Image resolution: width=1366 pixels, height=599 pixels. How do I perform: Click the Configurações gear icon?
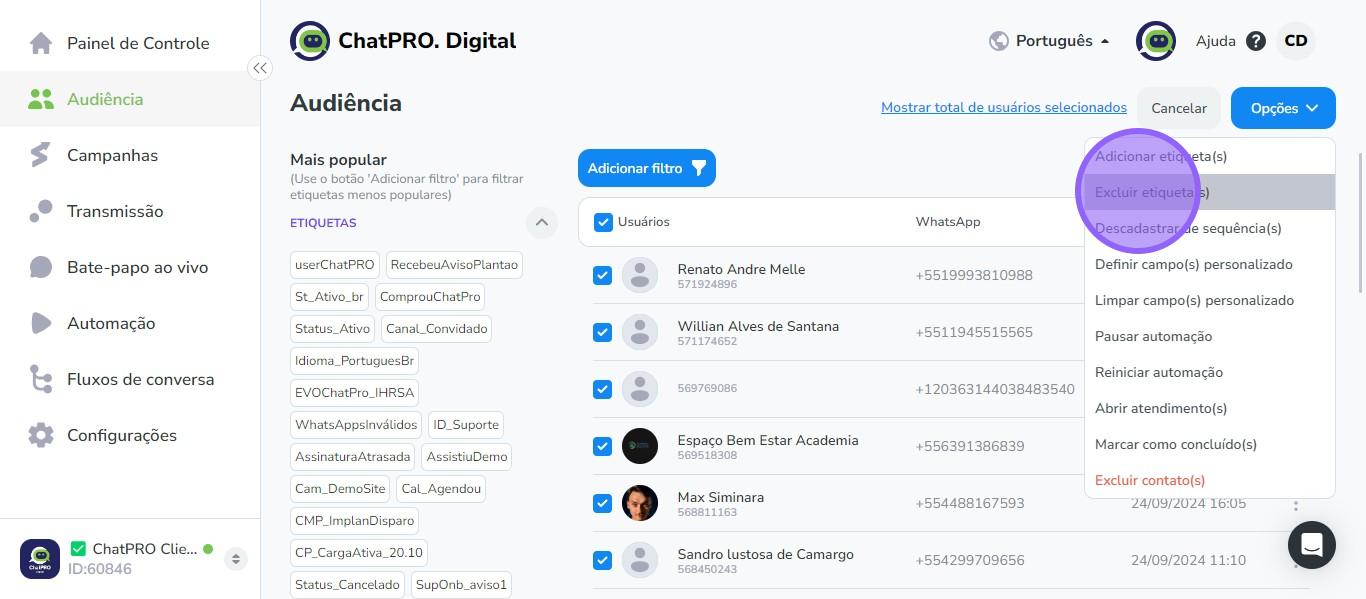[40, 435]
